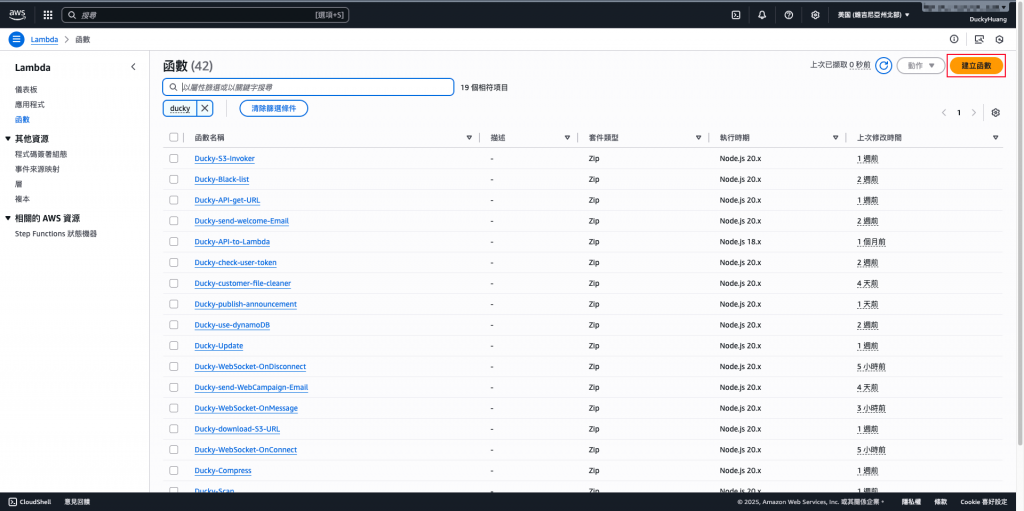The image size is (1024, 511).
Task: Open Step Functions 狀態機器 sidebar item
Action: [56, 233]
